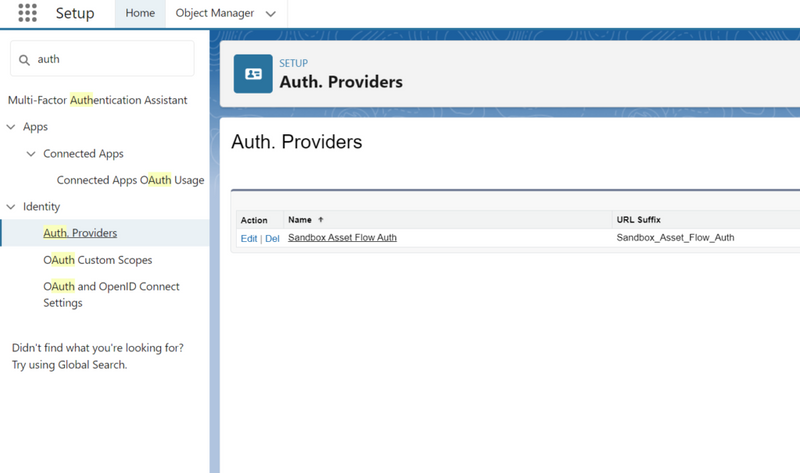Open Multi-Factor Authentication Assistant
This screenshot has height=473, width=800.
pos(97,100)
